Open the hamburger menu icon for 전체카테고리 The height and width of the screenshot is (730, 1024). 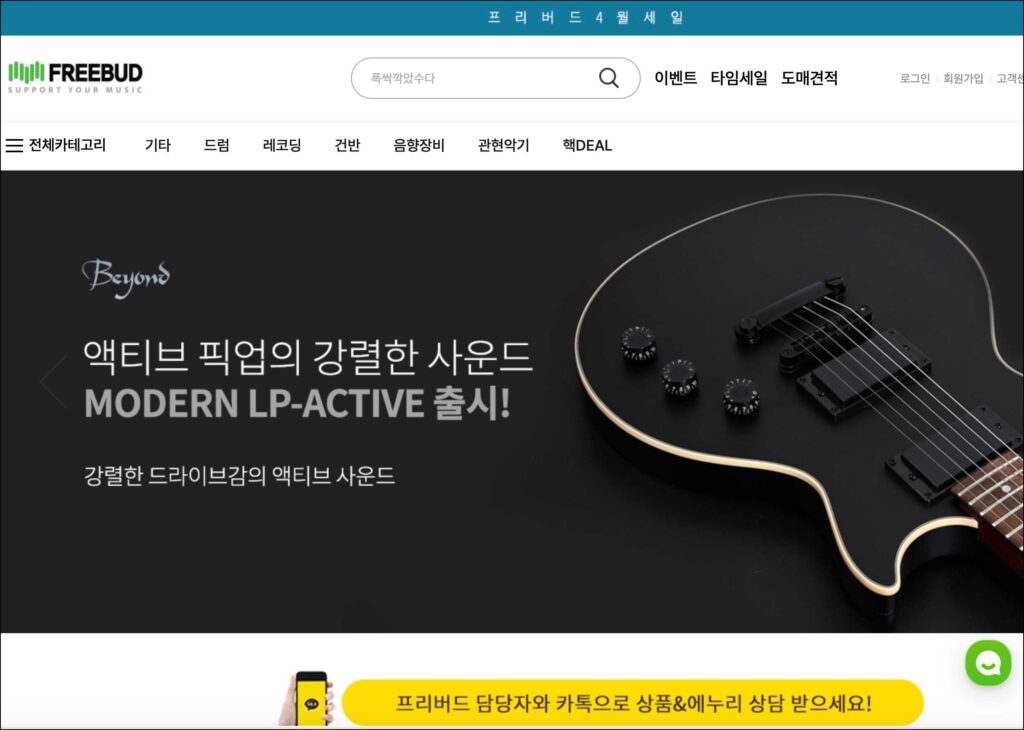14,145
